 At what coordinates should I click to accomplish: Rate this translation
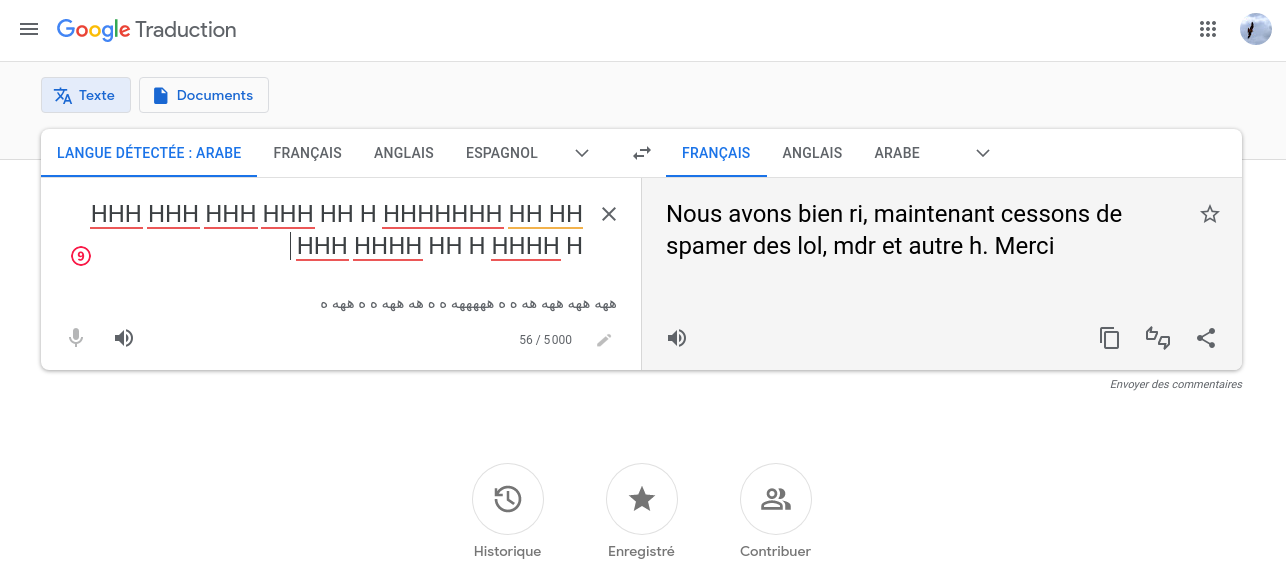tap(1158, 338)
